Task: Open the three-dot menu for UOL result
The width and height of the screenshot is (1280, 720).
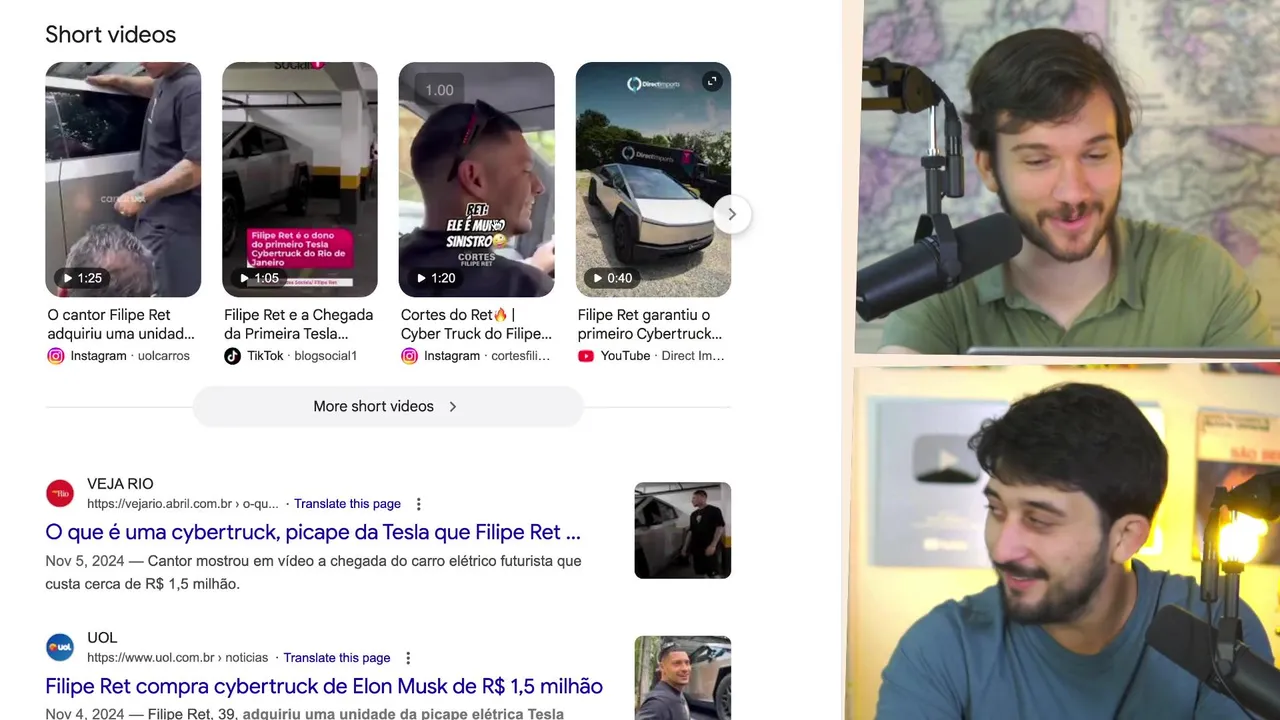Action: [408, 658]
